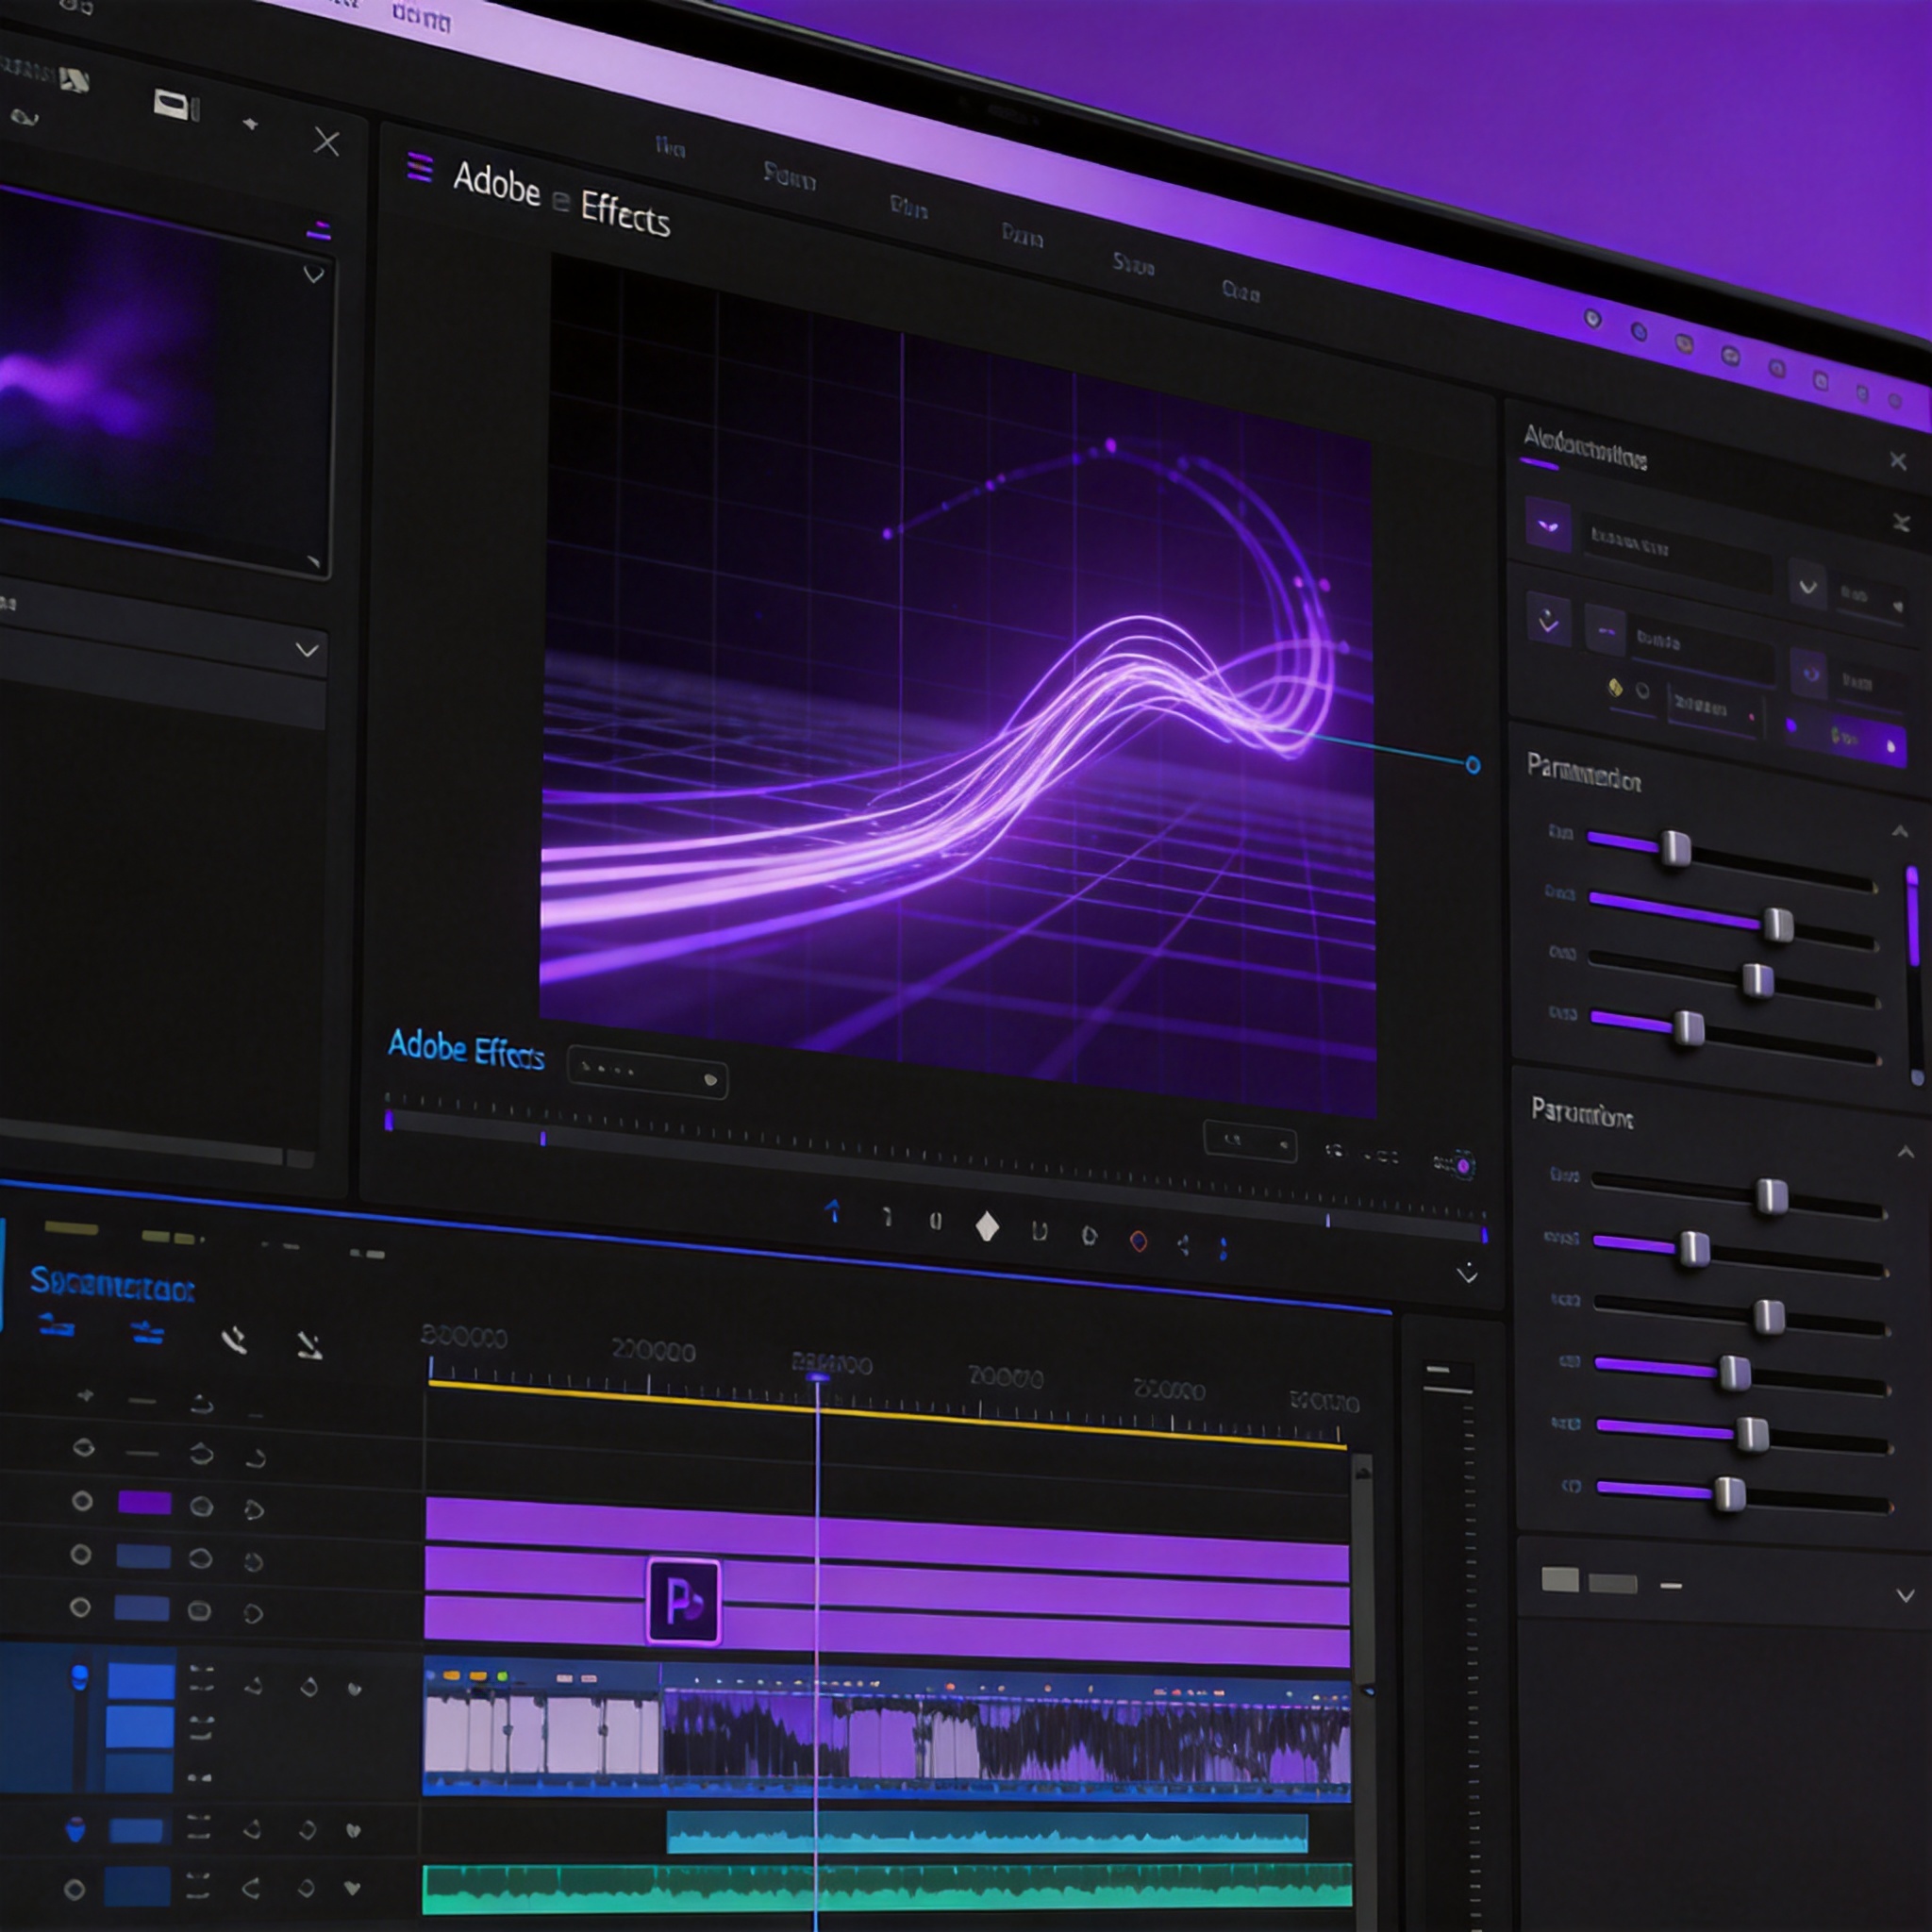Click the second blue icon under the timeline title
This screenshot has width=1932, height=1932.
coord(147,1332)
